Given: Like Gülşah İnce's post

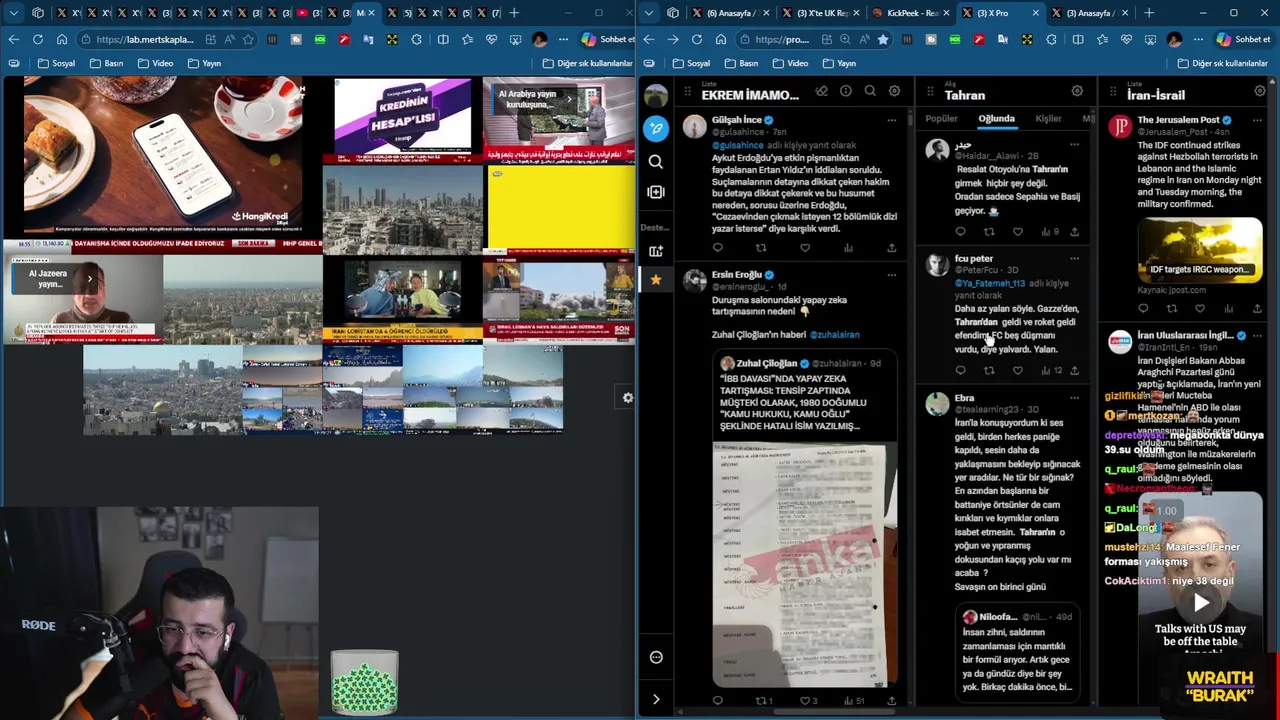Looking at the screenshot, I should tap(805, 248).
